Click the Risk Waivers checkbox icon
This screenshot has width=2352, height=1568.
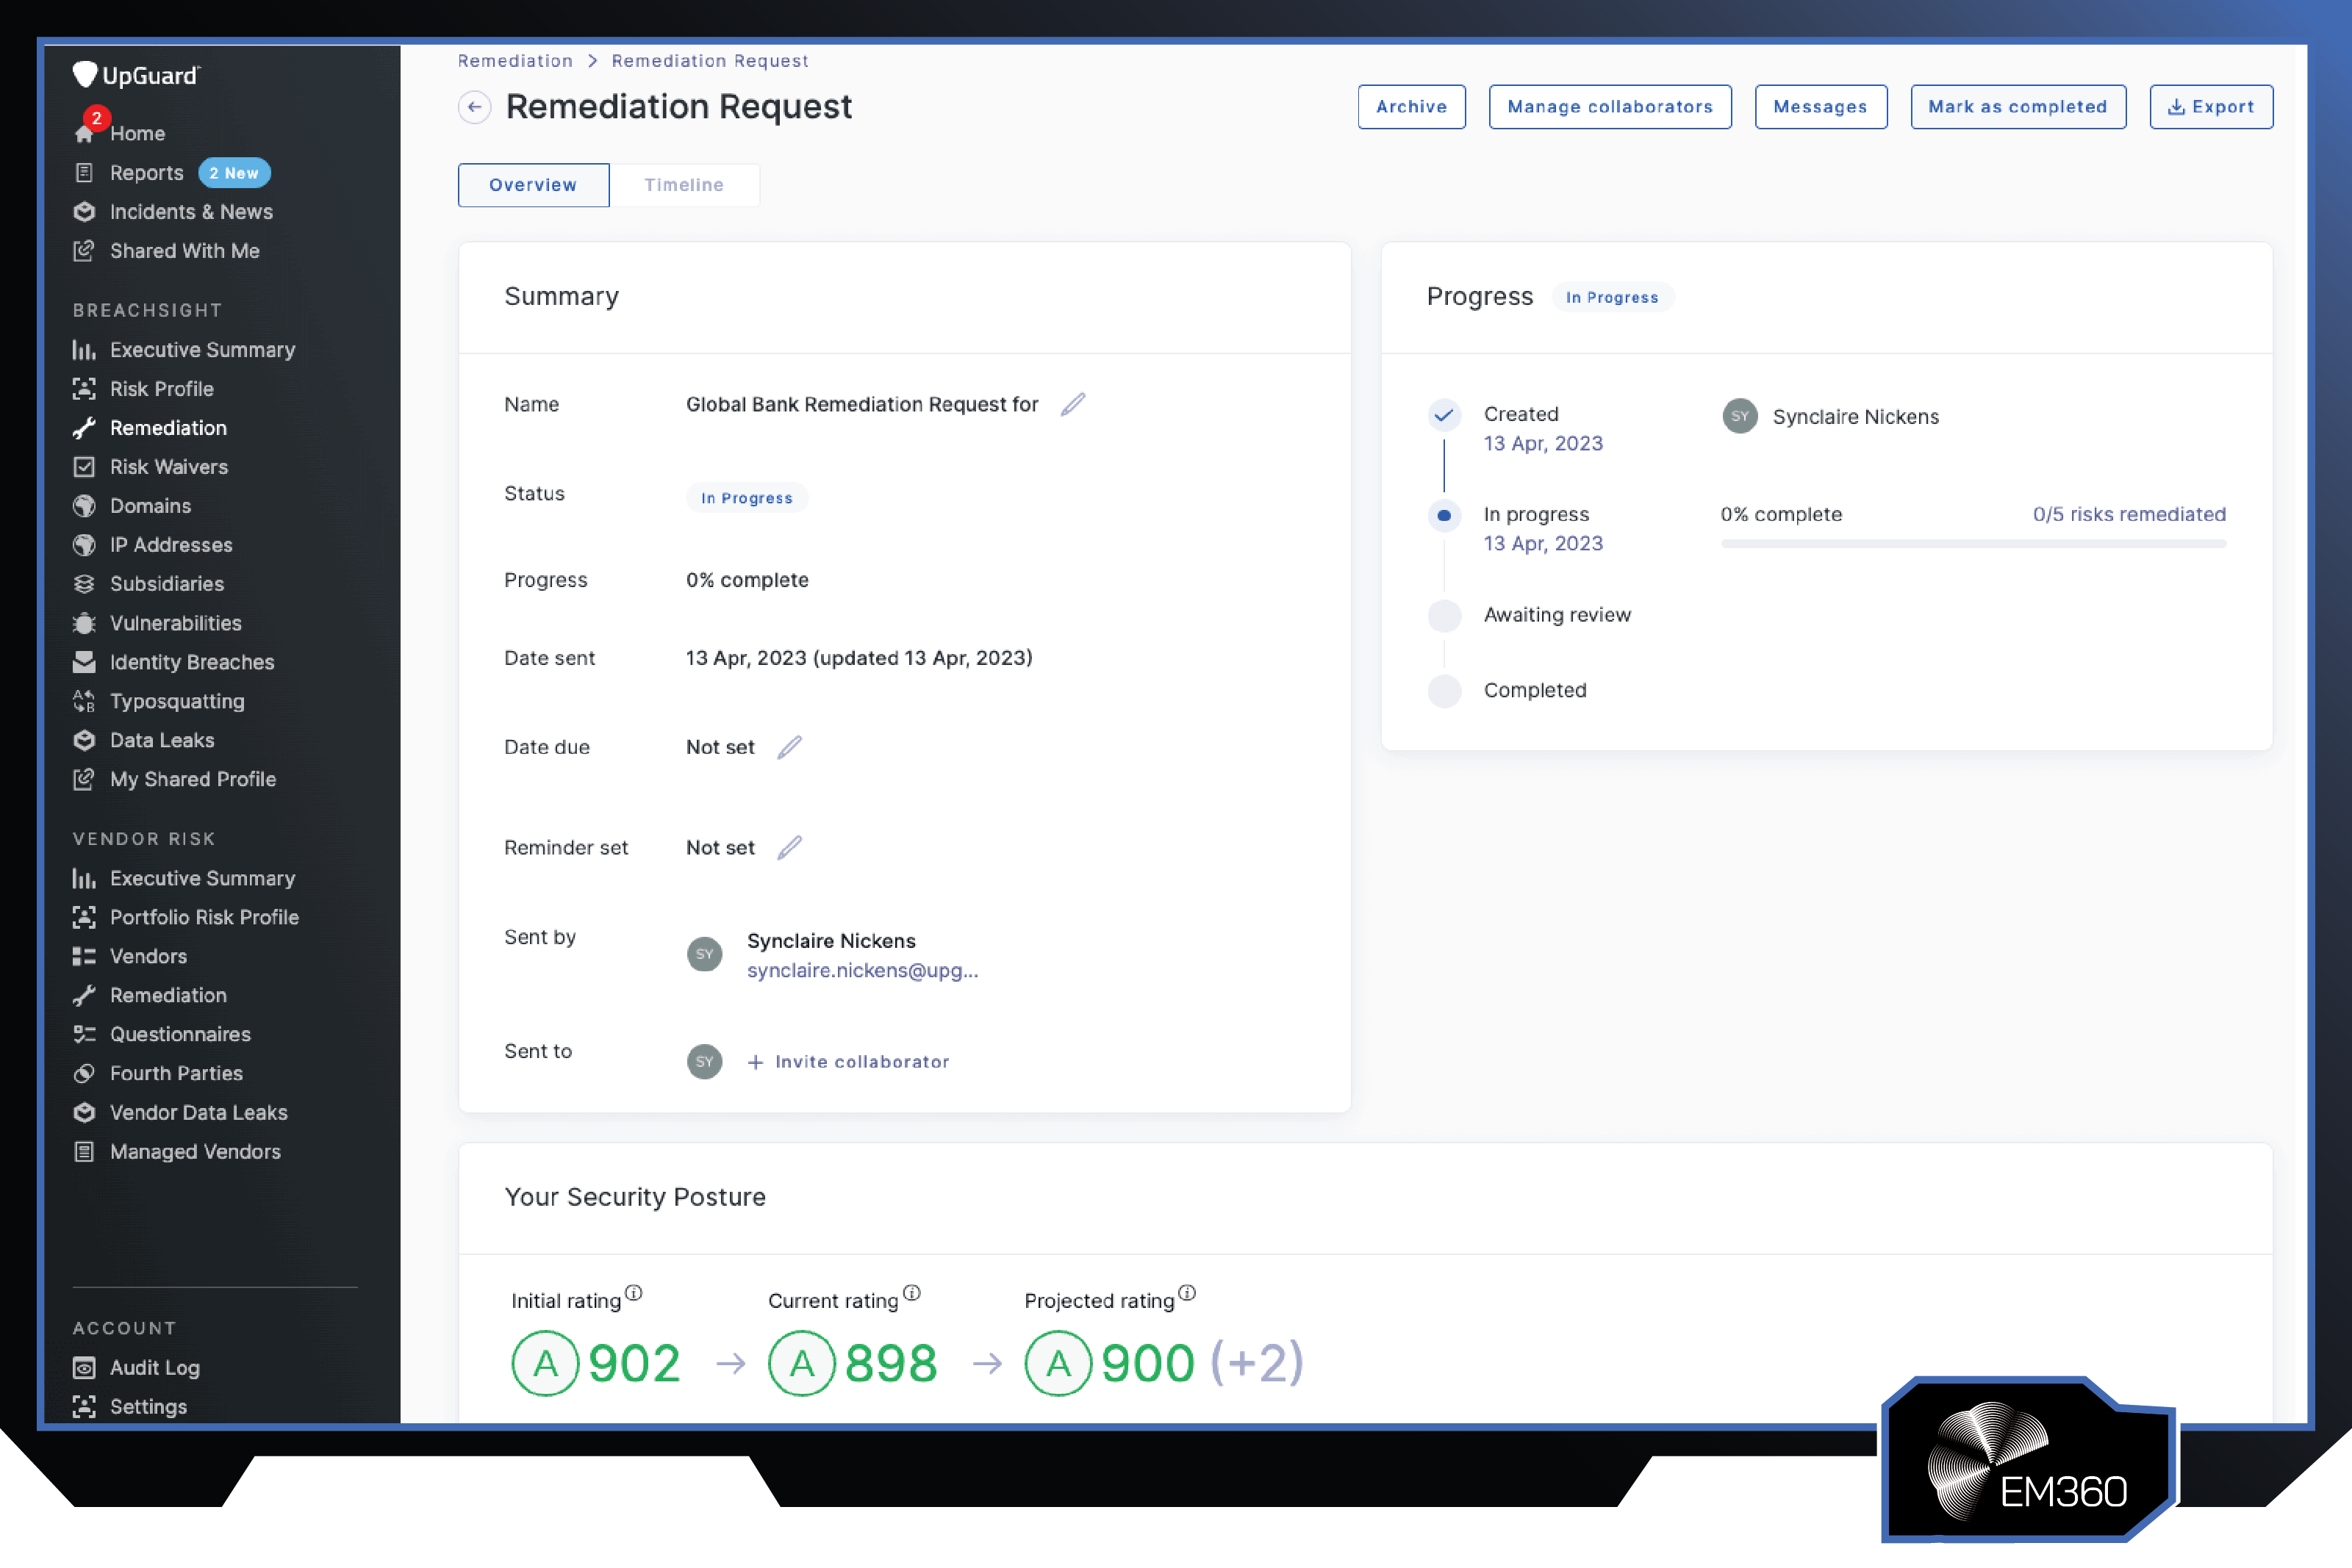click(x=85, y=467)
